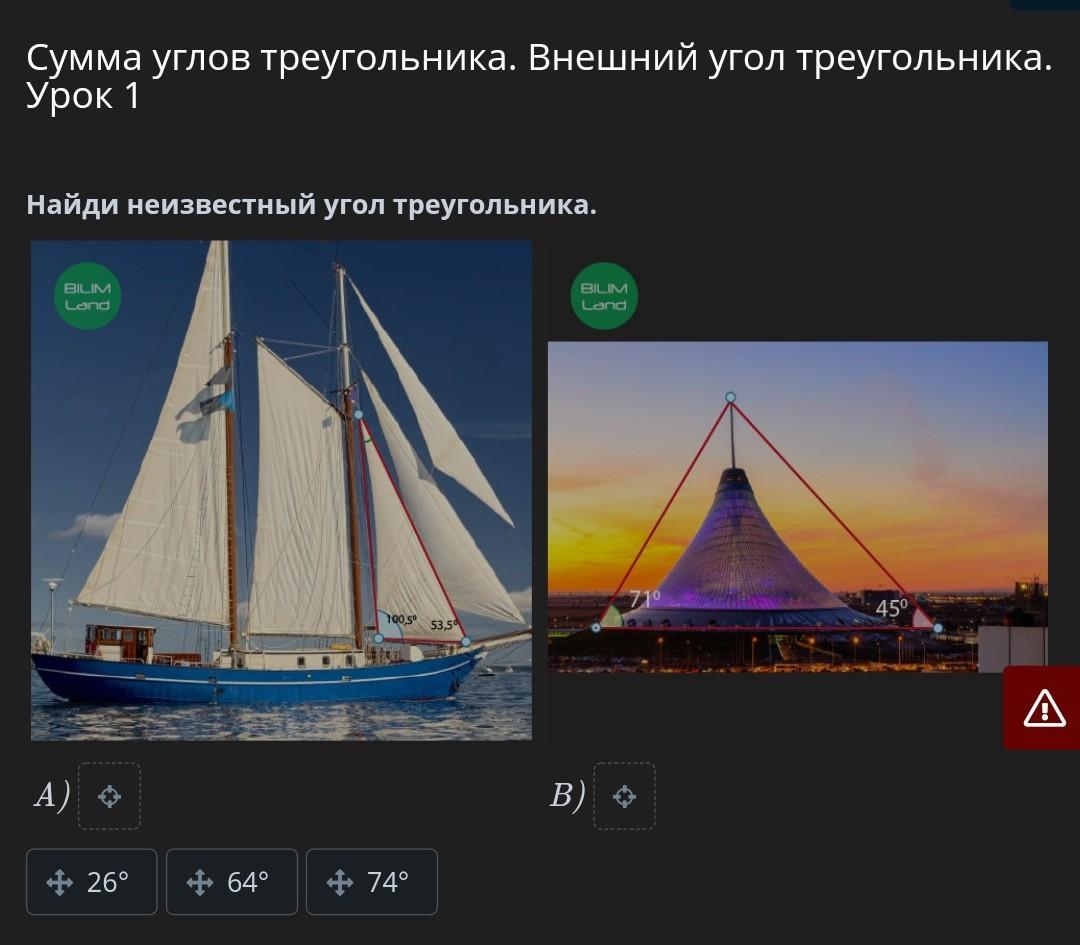Click the move handle icon on 74° tile

[x=340, y=882]
